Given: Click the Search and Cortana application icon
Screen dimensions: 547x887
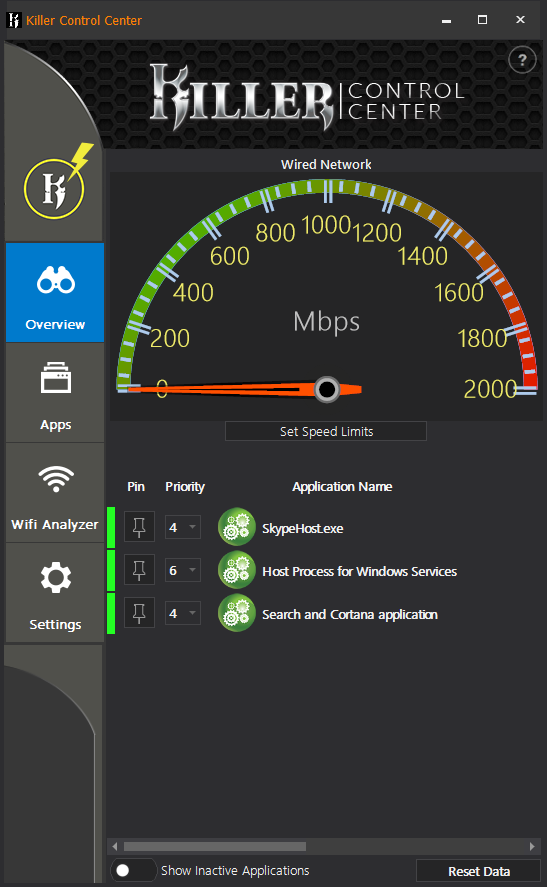Looking at the screenshot, I should [237, 613].
